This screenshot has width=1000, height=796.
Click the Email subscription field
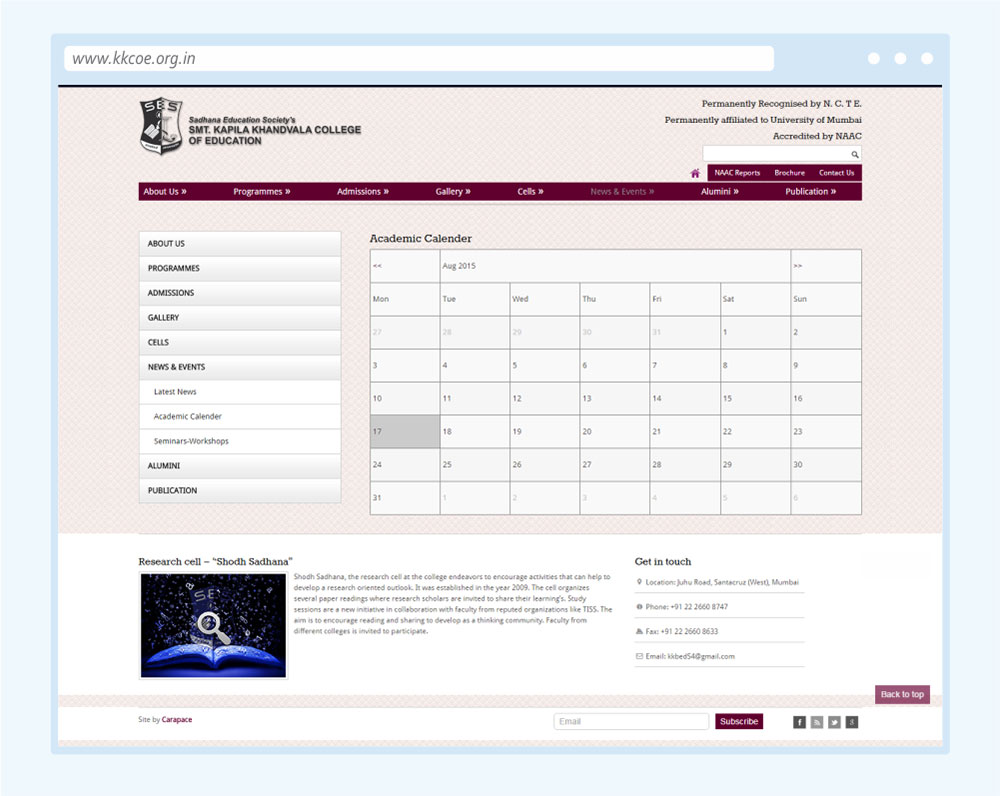tap(631, 721)
